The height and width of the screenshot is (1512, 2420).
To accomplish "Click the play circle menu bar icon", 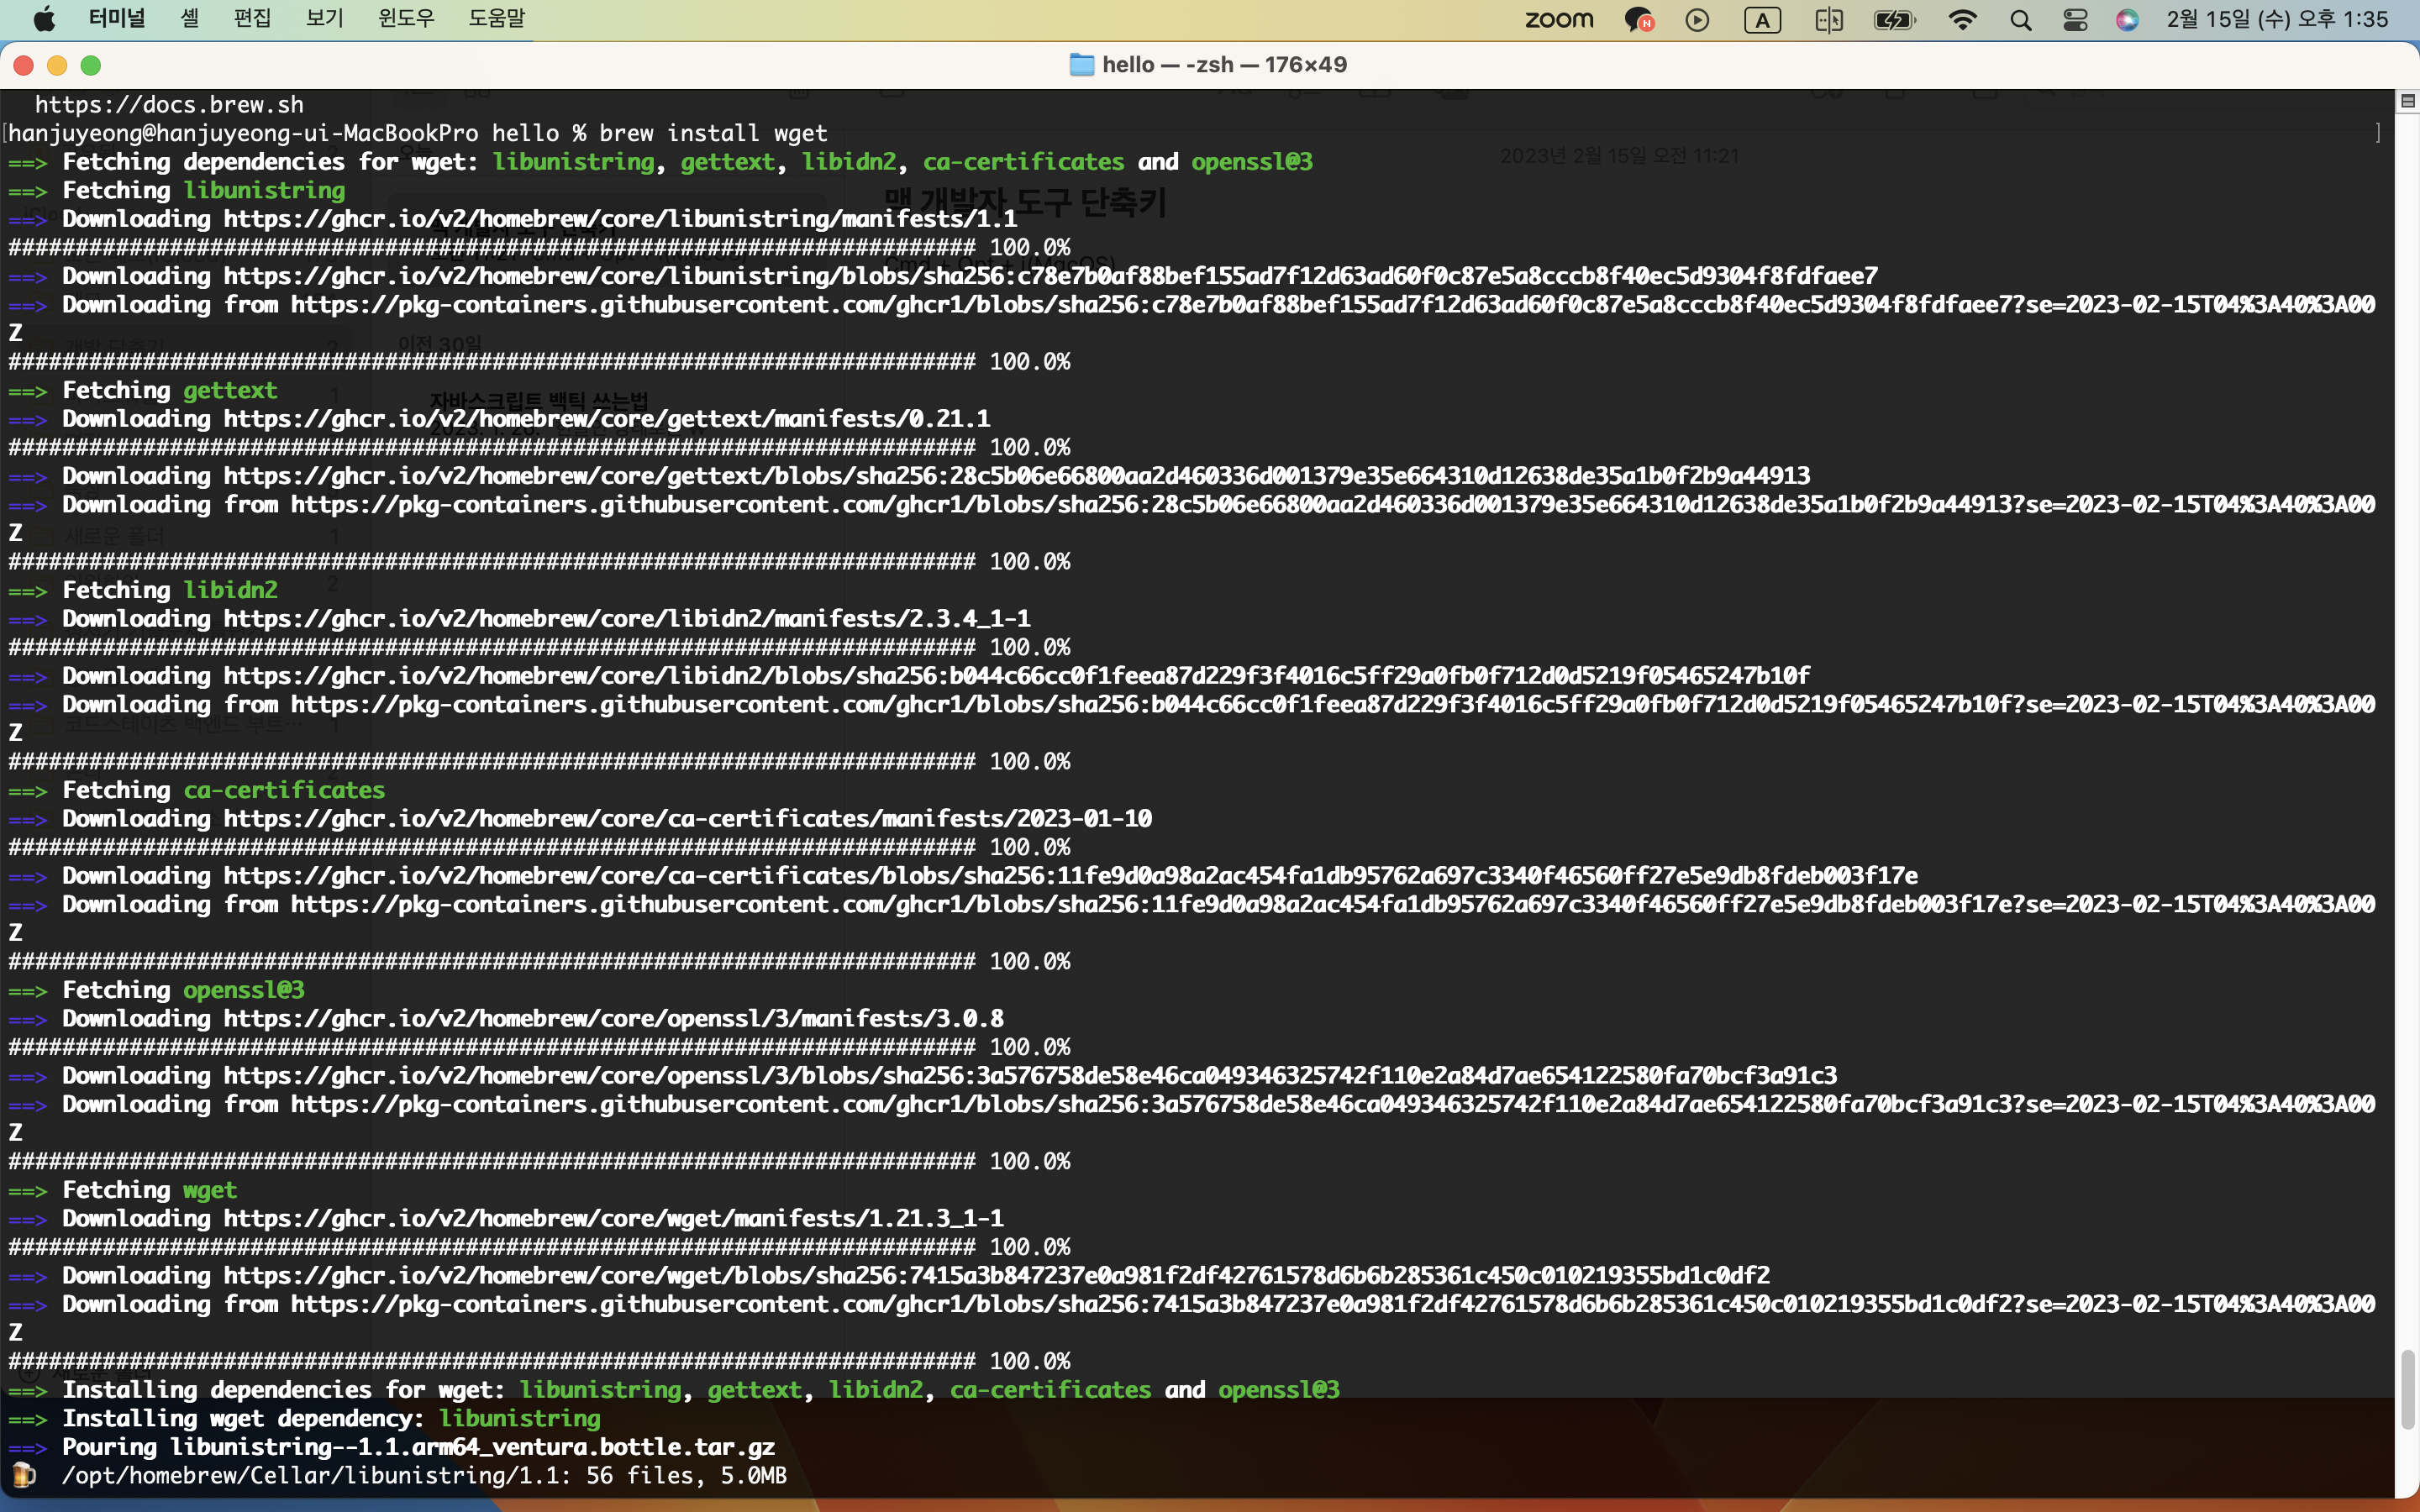I will (x=1697, y=19).
